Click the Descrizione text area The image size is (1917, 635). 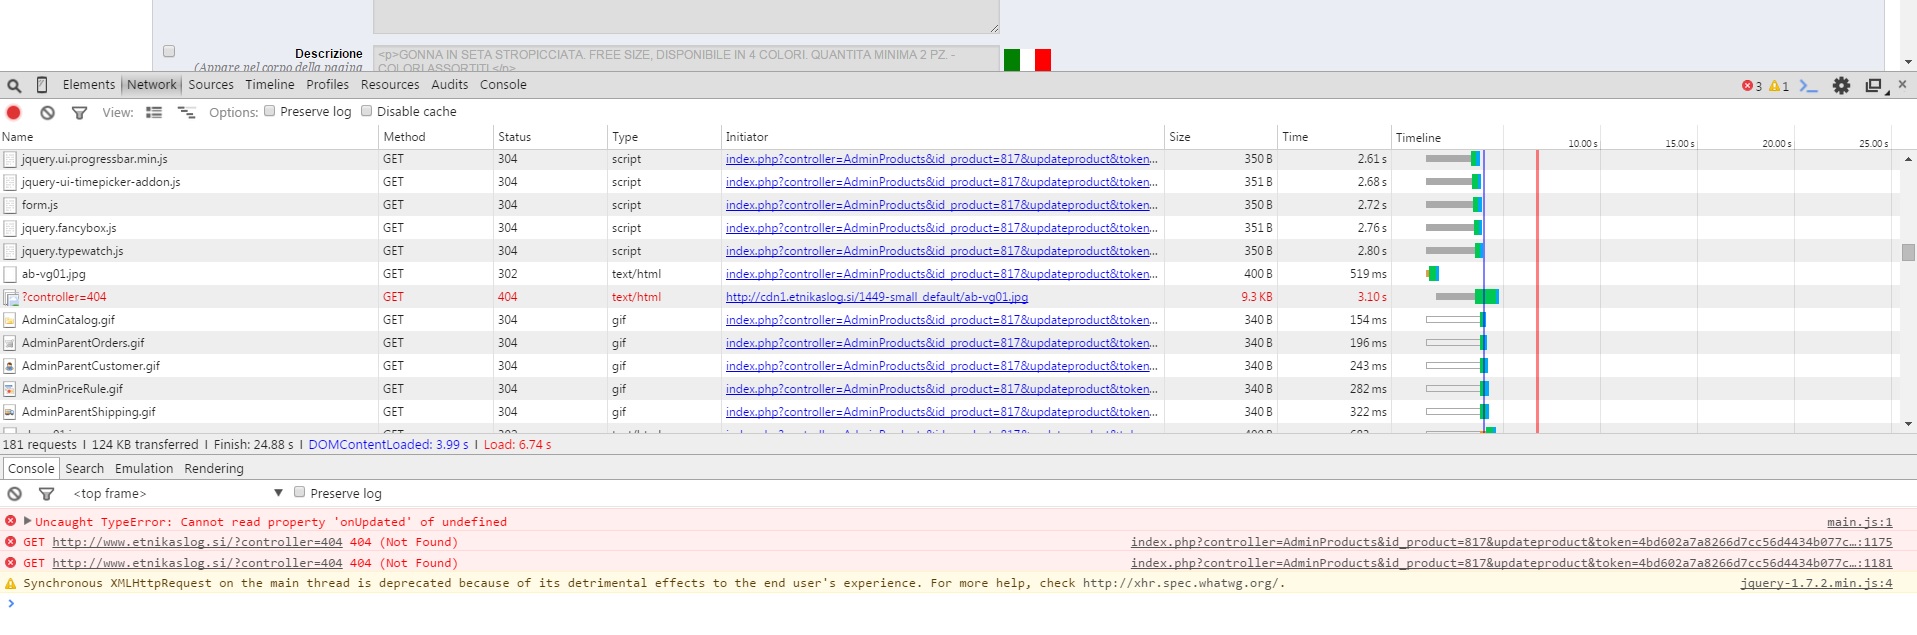pos(685,58)
